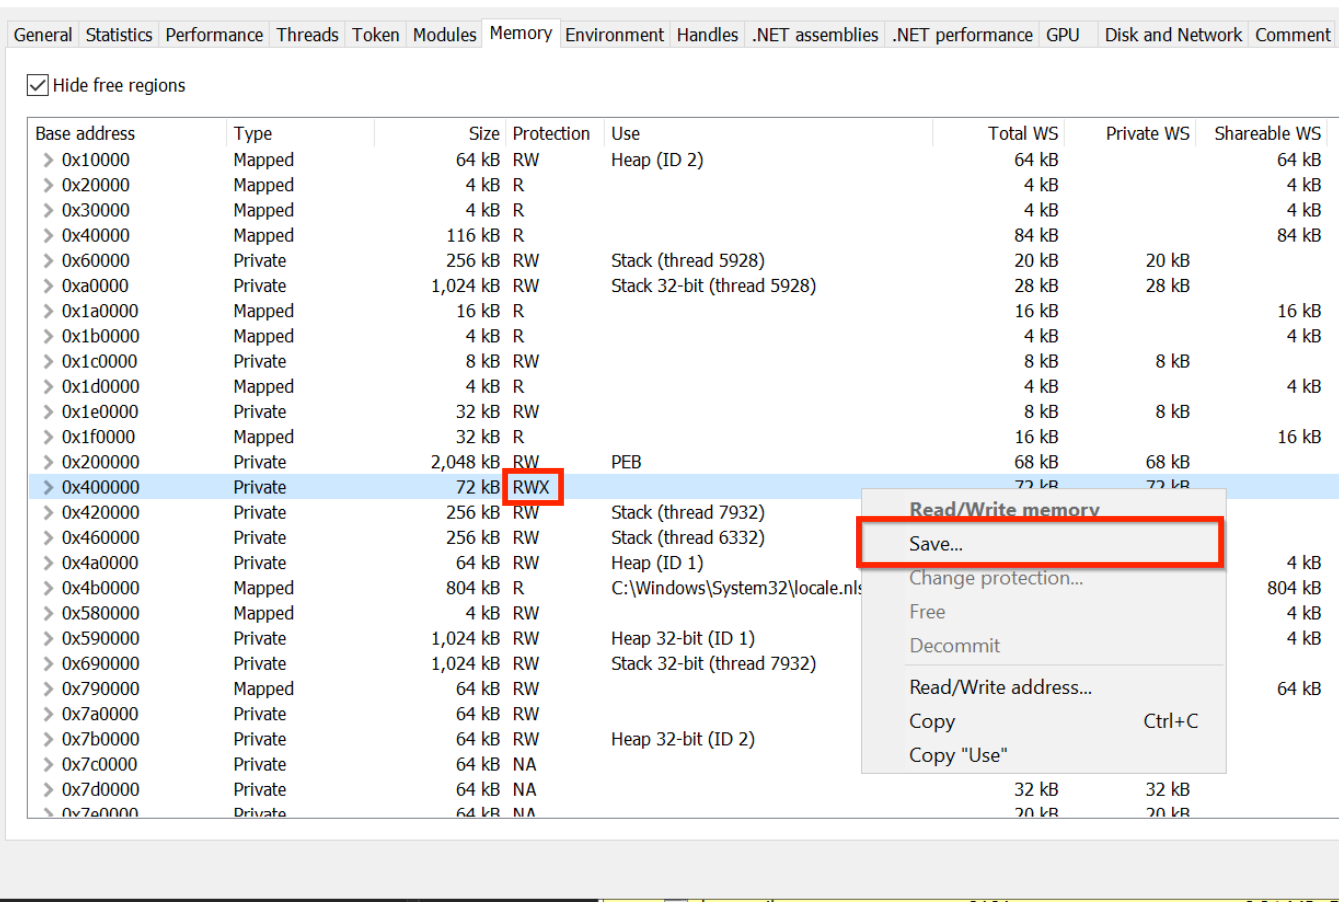
Task: Expand the 0x200000 PEB region
Action: click(47, 462)
